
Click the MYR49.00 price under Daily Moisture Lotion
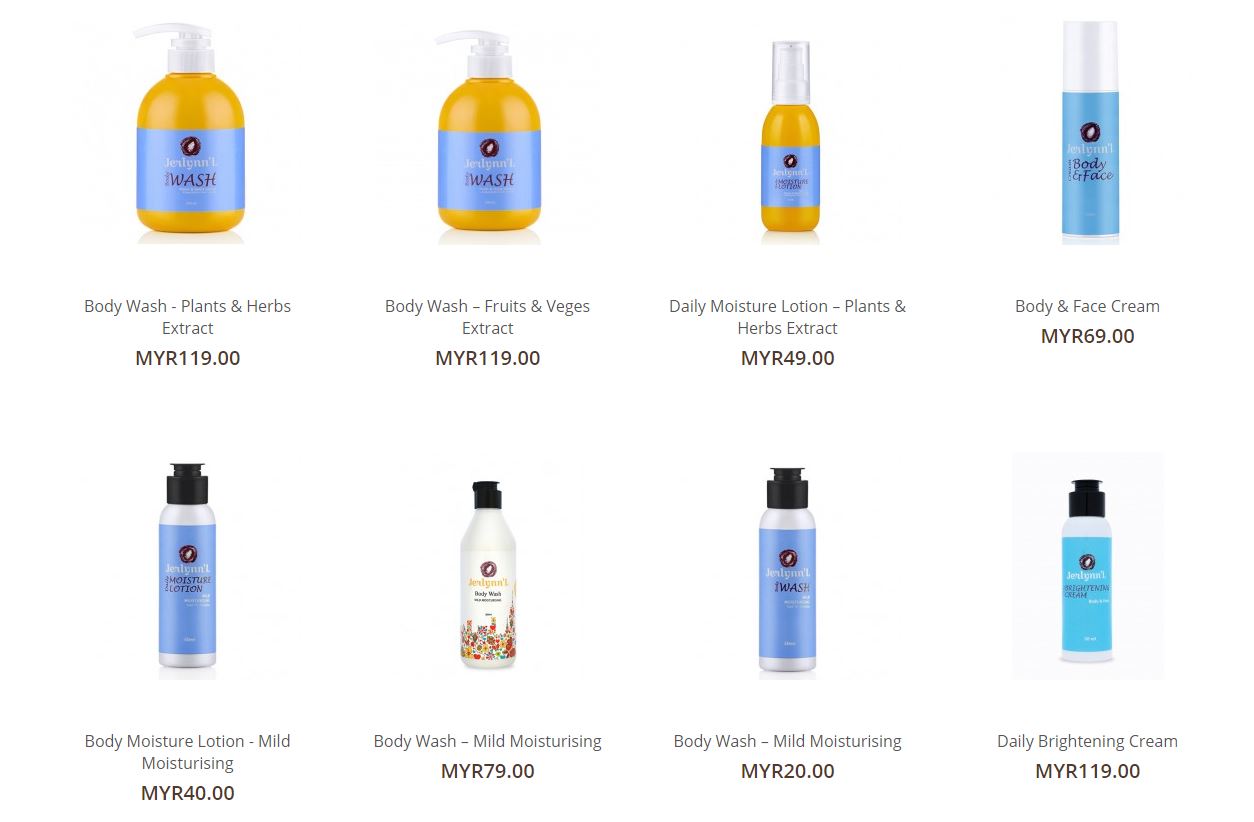click(x=788, y=358)
